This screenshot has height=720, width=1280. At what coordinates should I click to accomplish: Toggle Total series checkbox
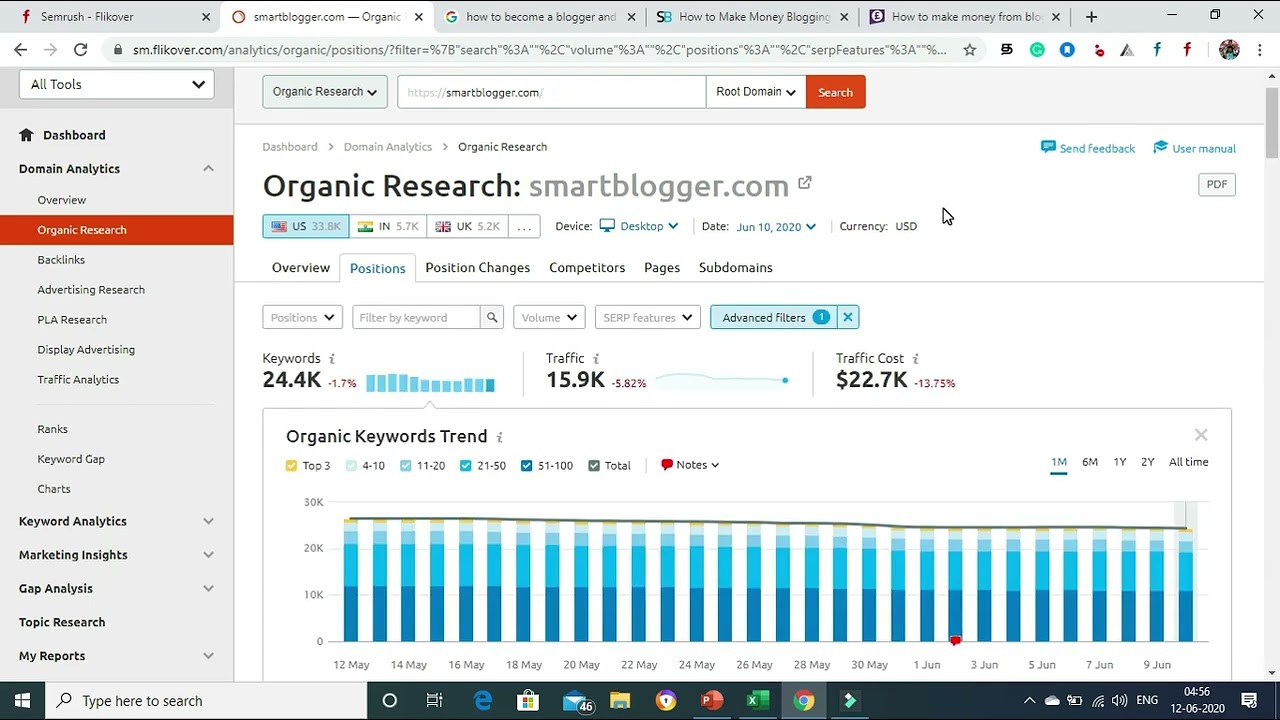pos(594,465)
